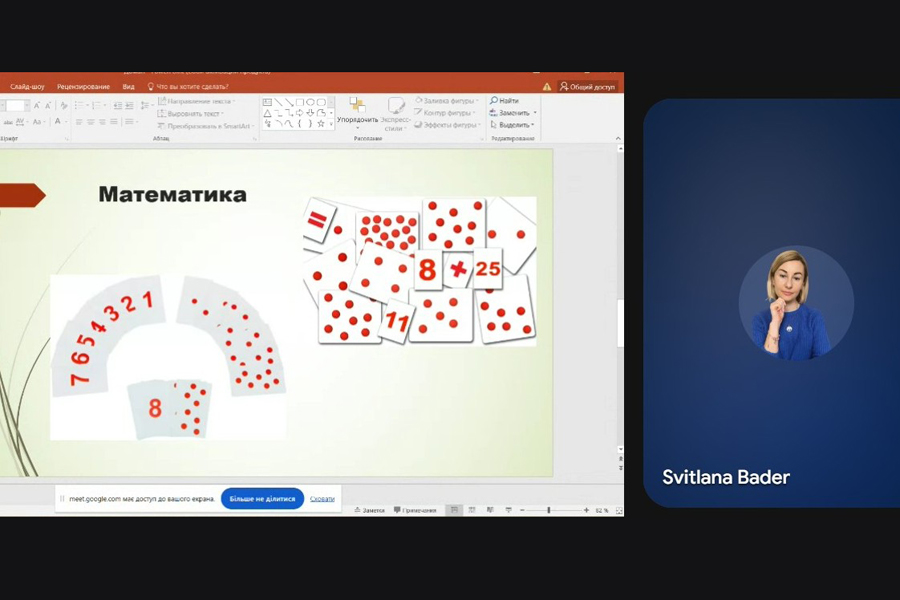Image resolution: width=900 pixels, height=600 pixels.
Task: Open Контур фигуры outline dropdown
Action: click(445, 113)
